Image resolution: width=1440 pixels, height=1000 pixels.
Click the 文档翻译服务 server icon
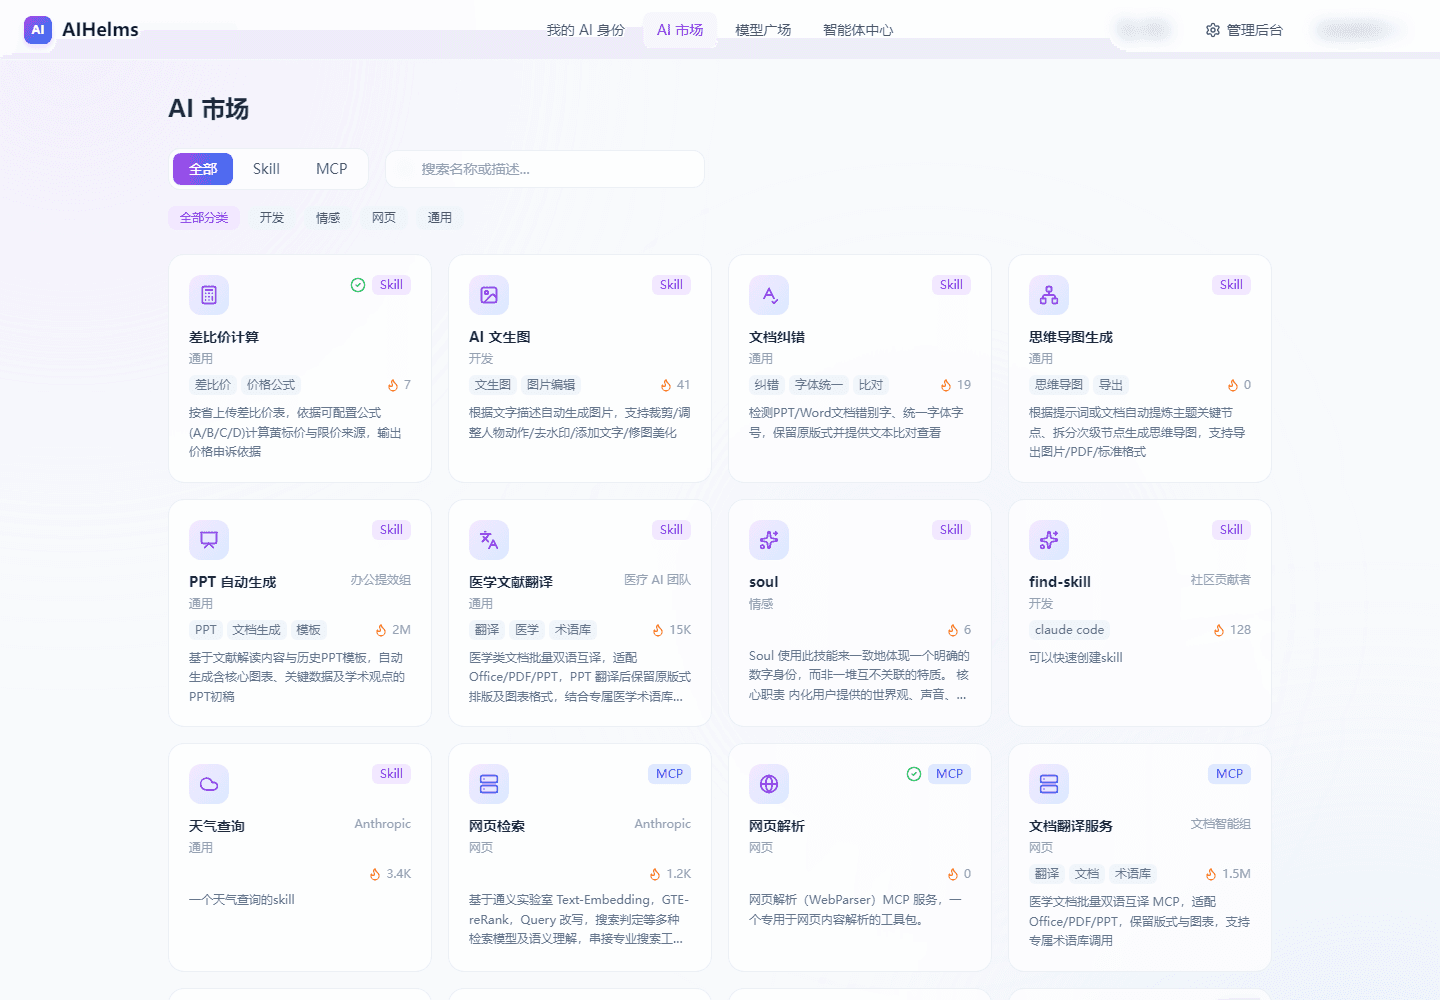click(1049, 784)
